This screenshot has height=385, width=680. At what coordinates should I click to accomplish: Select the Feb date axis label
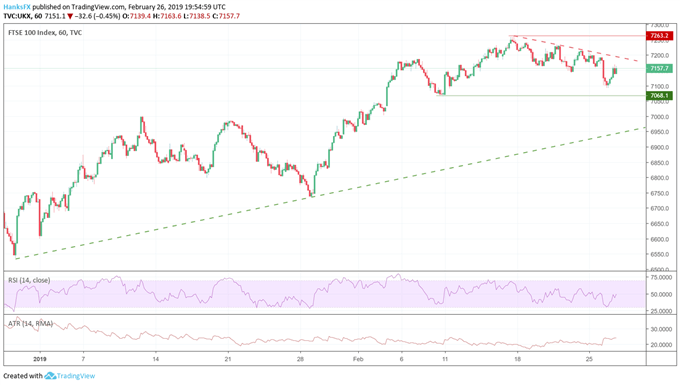coord(358,359)
